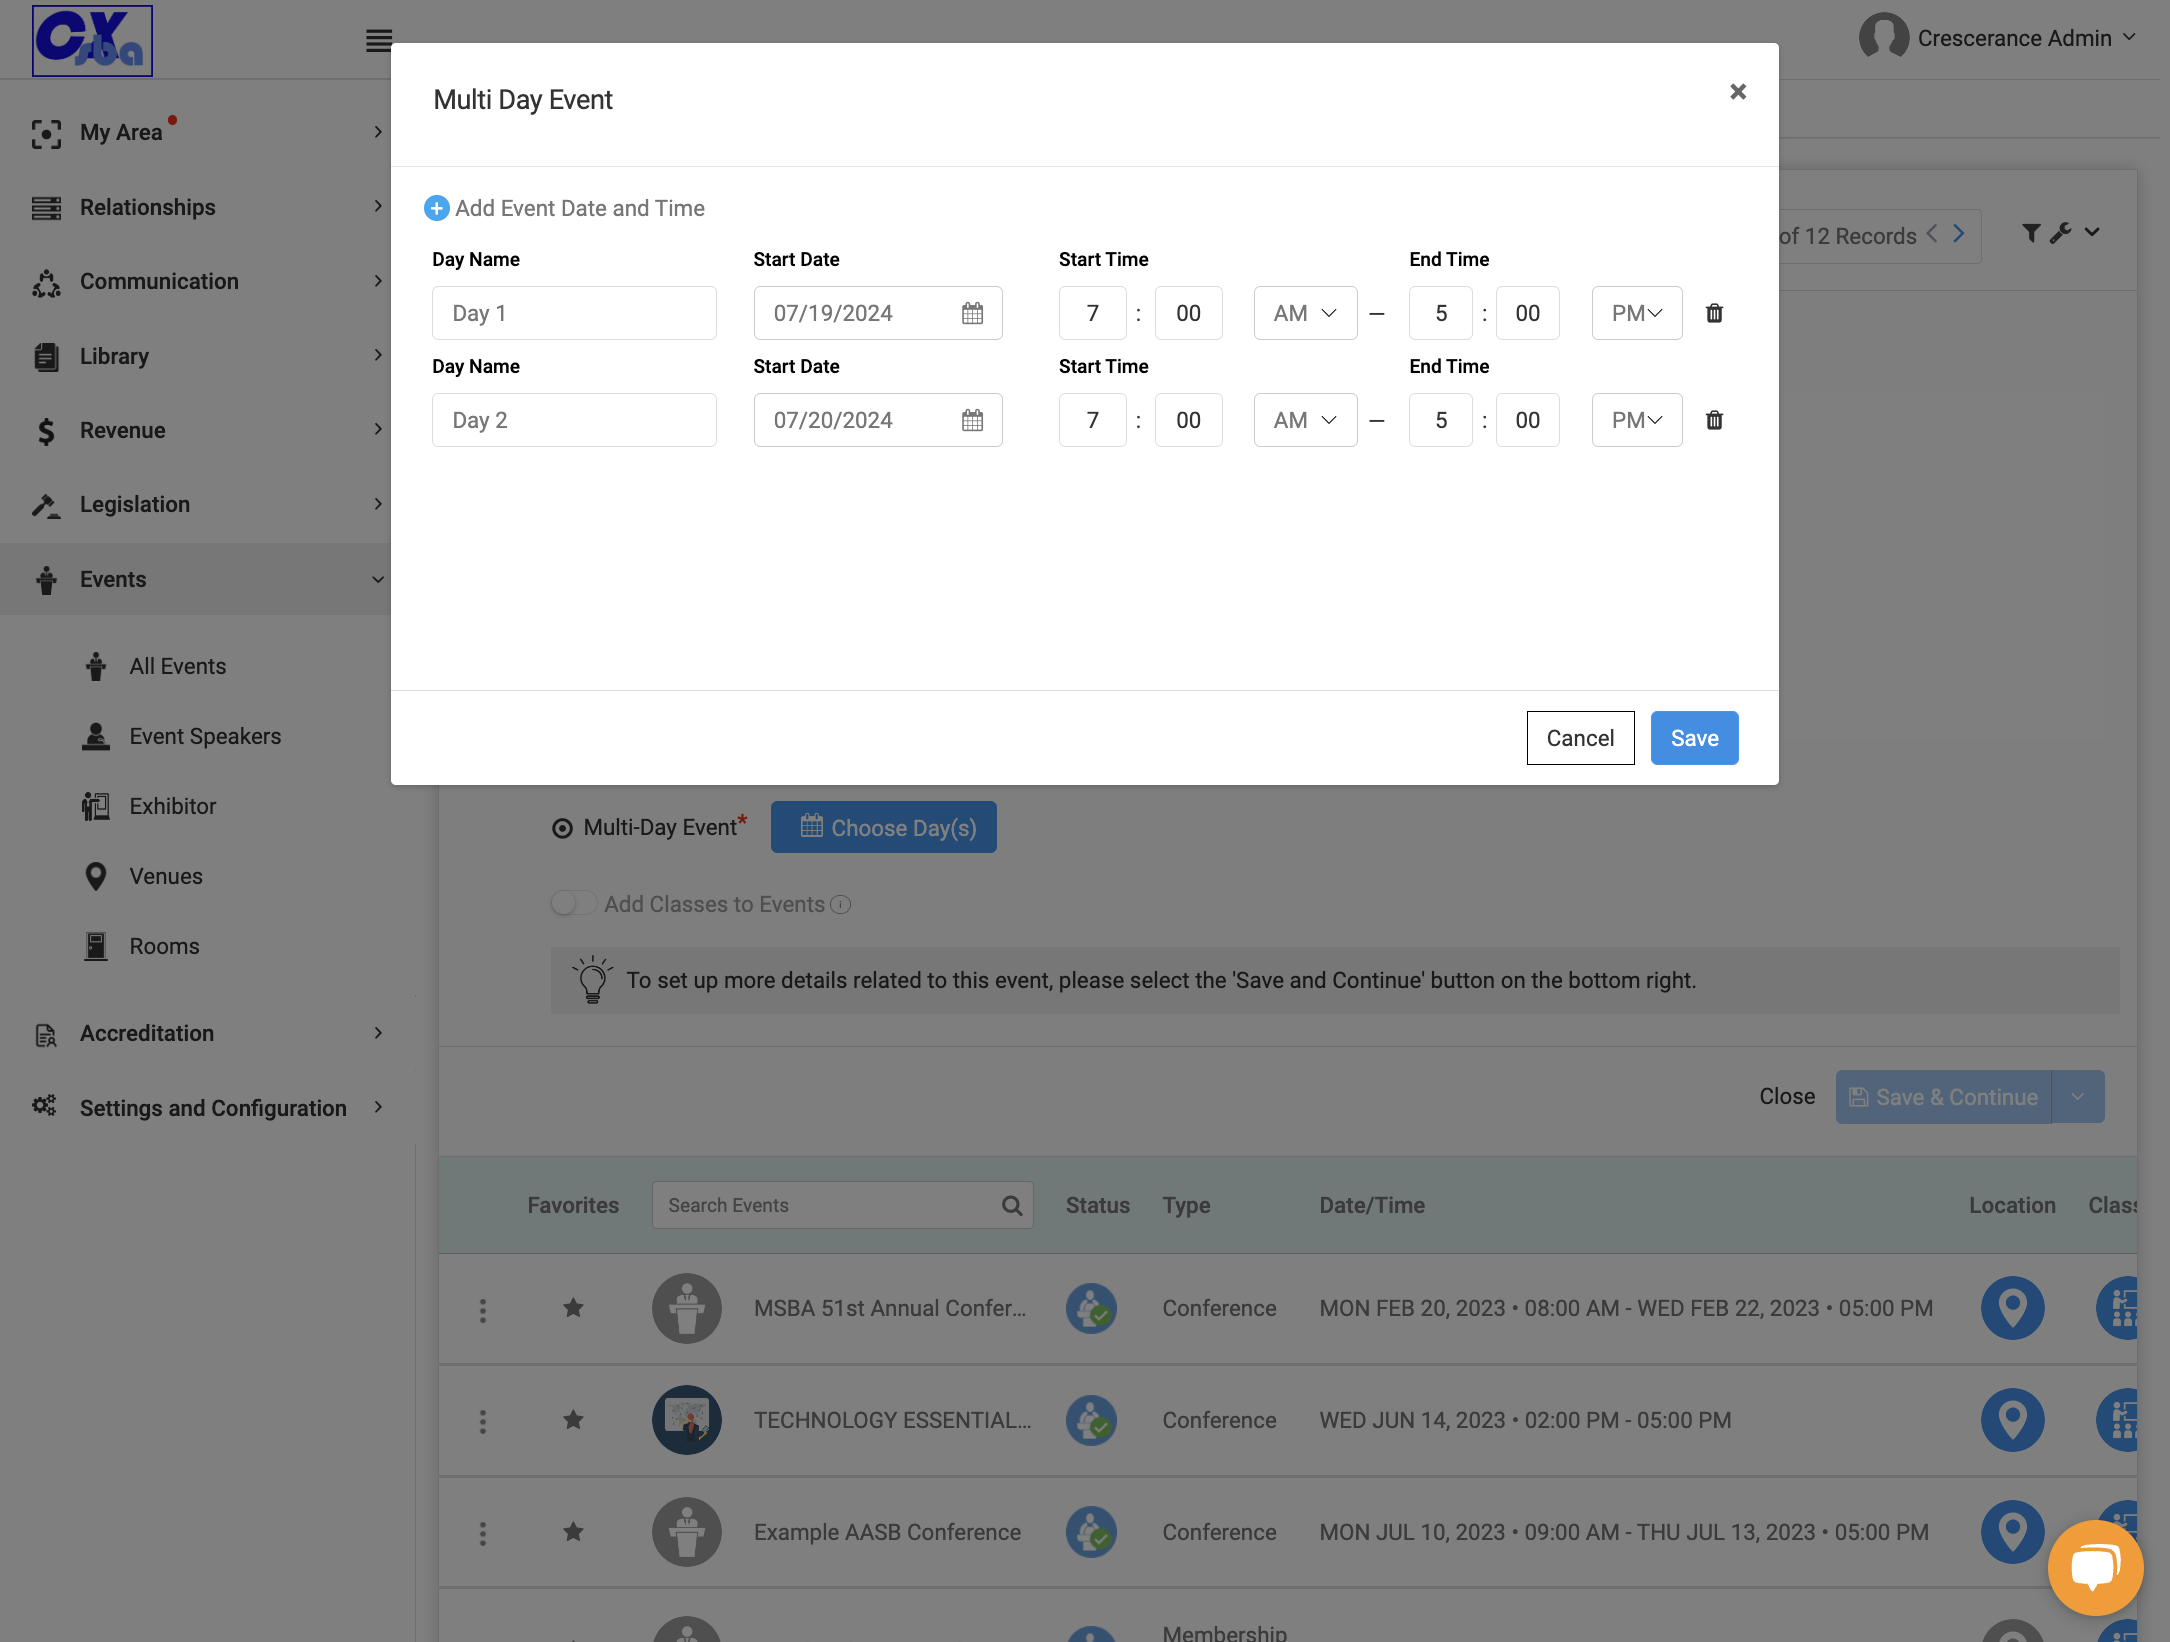The image size is (2170, 1642).
Task: Open row options for MSBA 51st Annual Conference
Action: pos(483,1311)
